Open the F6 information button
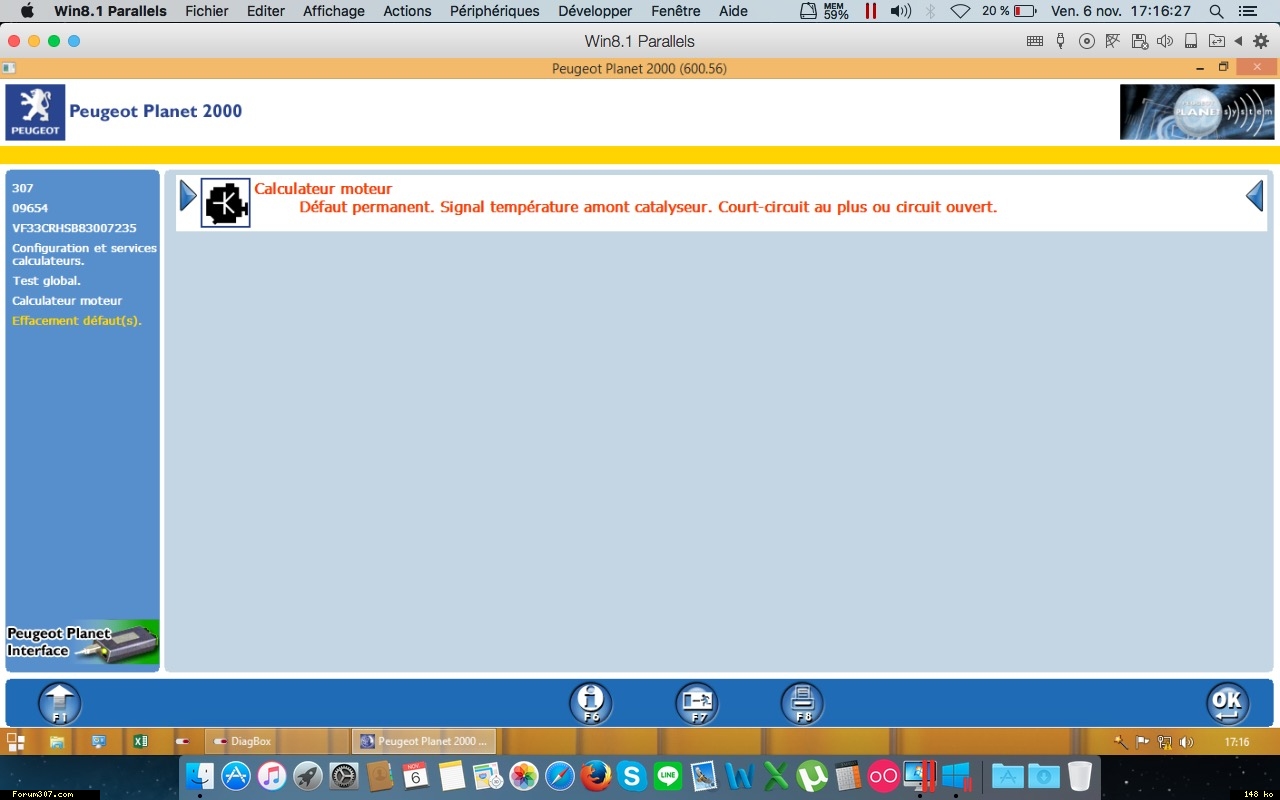The image size is (1280, 800). point(591,703)
